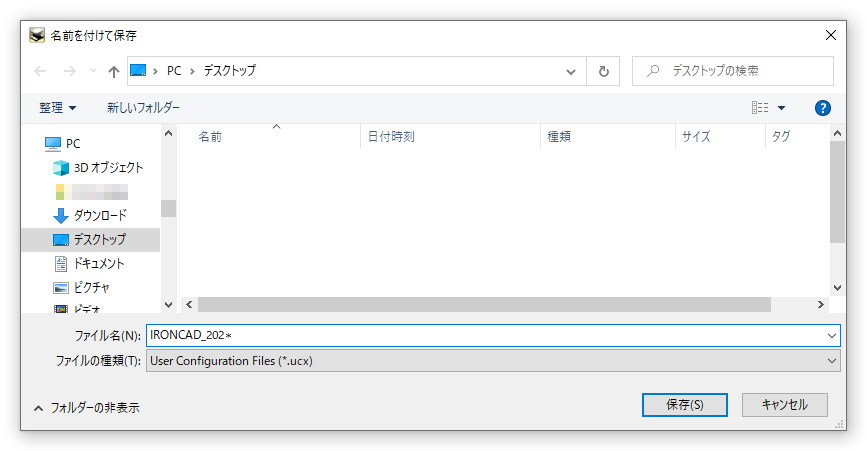Click the Back navigation arrow
The width and height of the screenshot is (867, 451).
40,71
